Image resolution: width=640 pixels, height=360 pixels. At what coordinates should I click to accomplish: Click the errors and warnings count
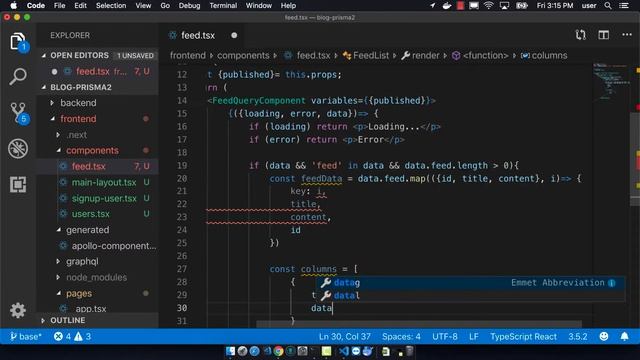pyautogui.click(x=73, y=337)
